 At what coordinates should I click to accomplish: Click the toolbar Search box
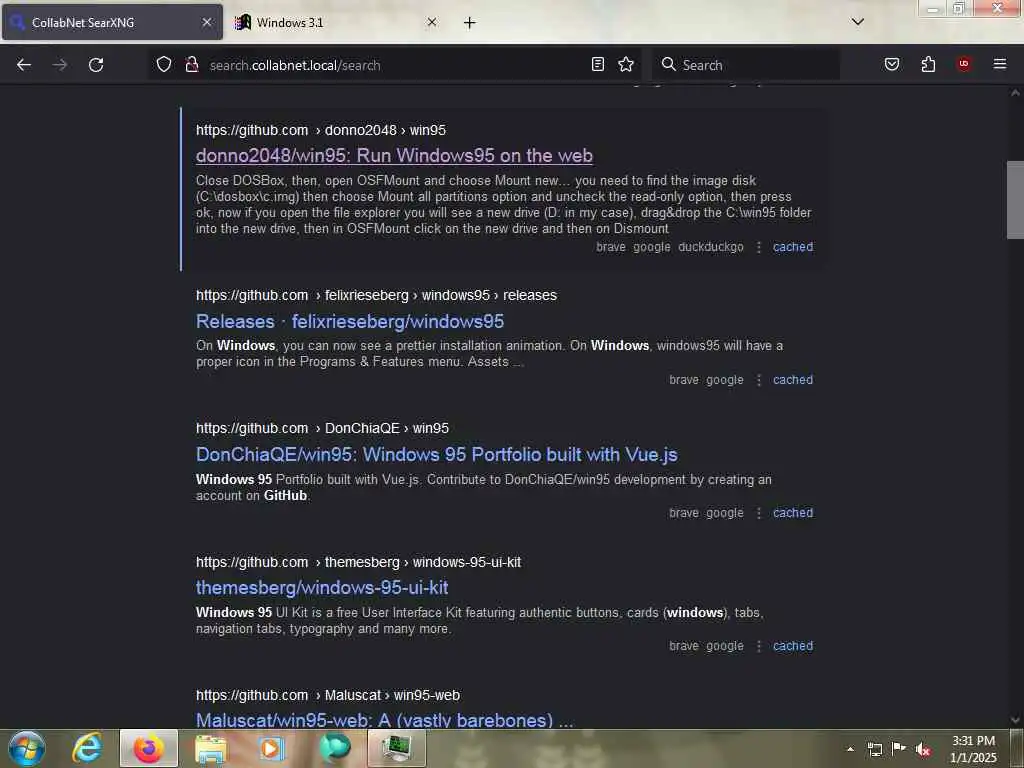click(x=746, y=65)
